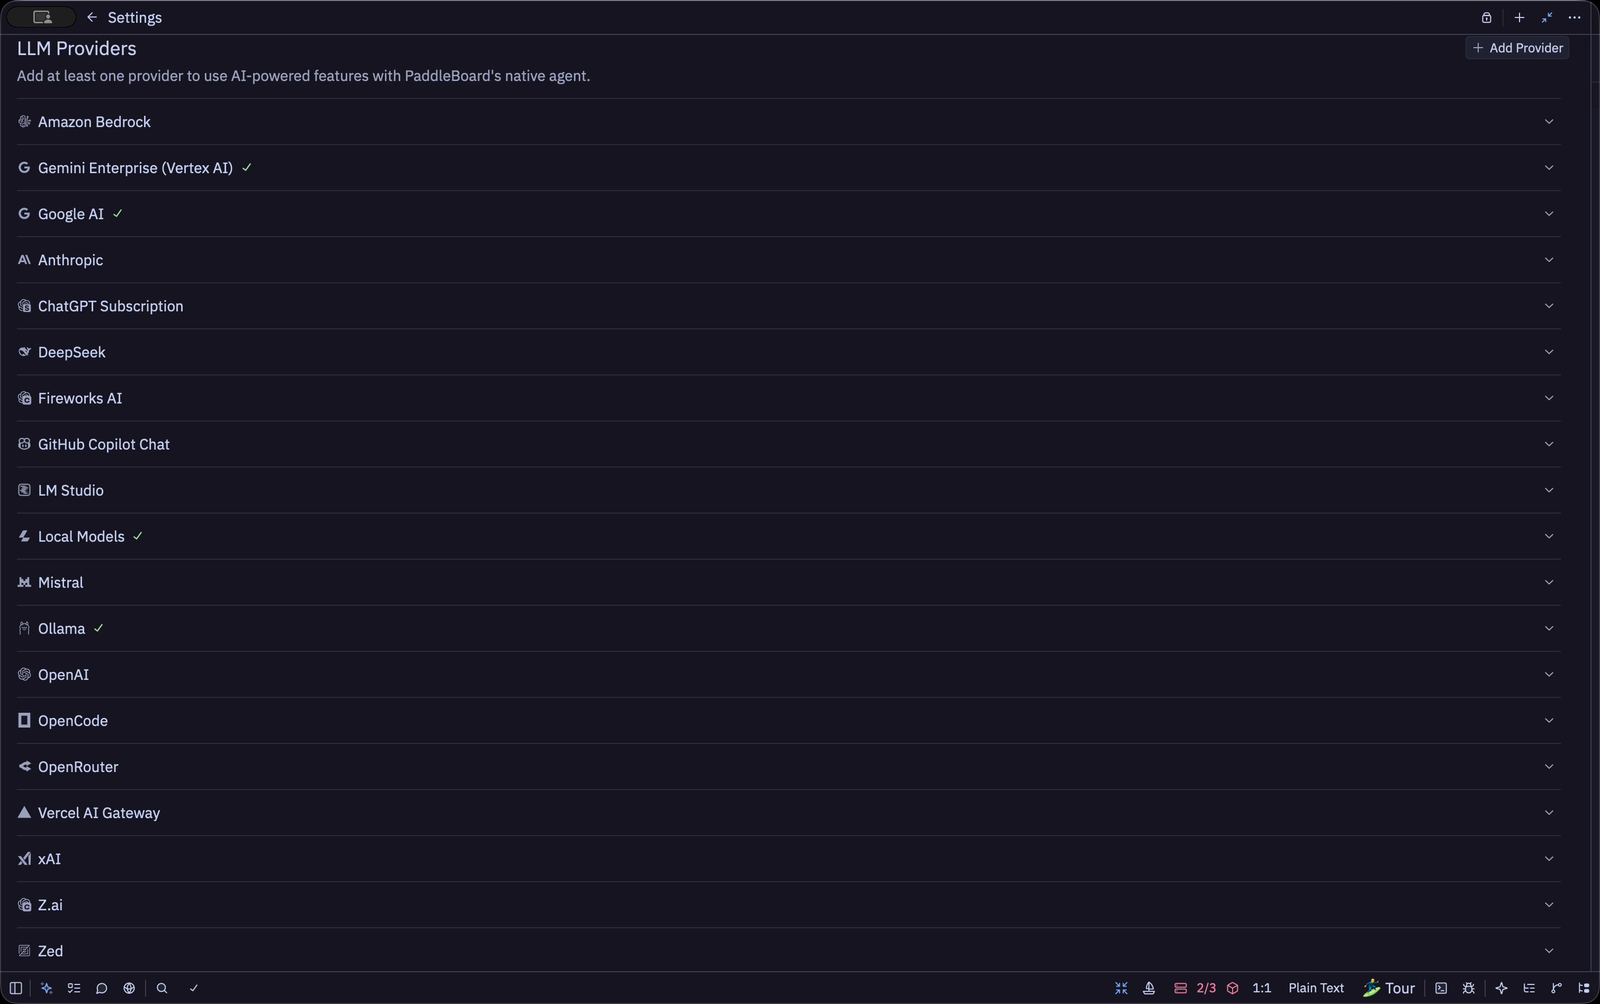Expand the GitHub Copilot Chat chevron

[1549, 444]
